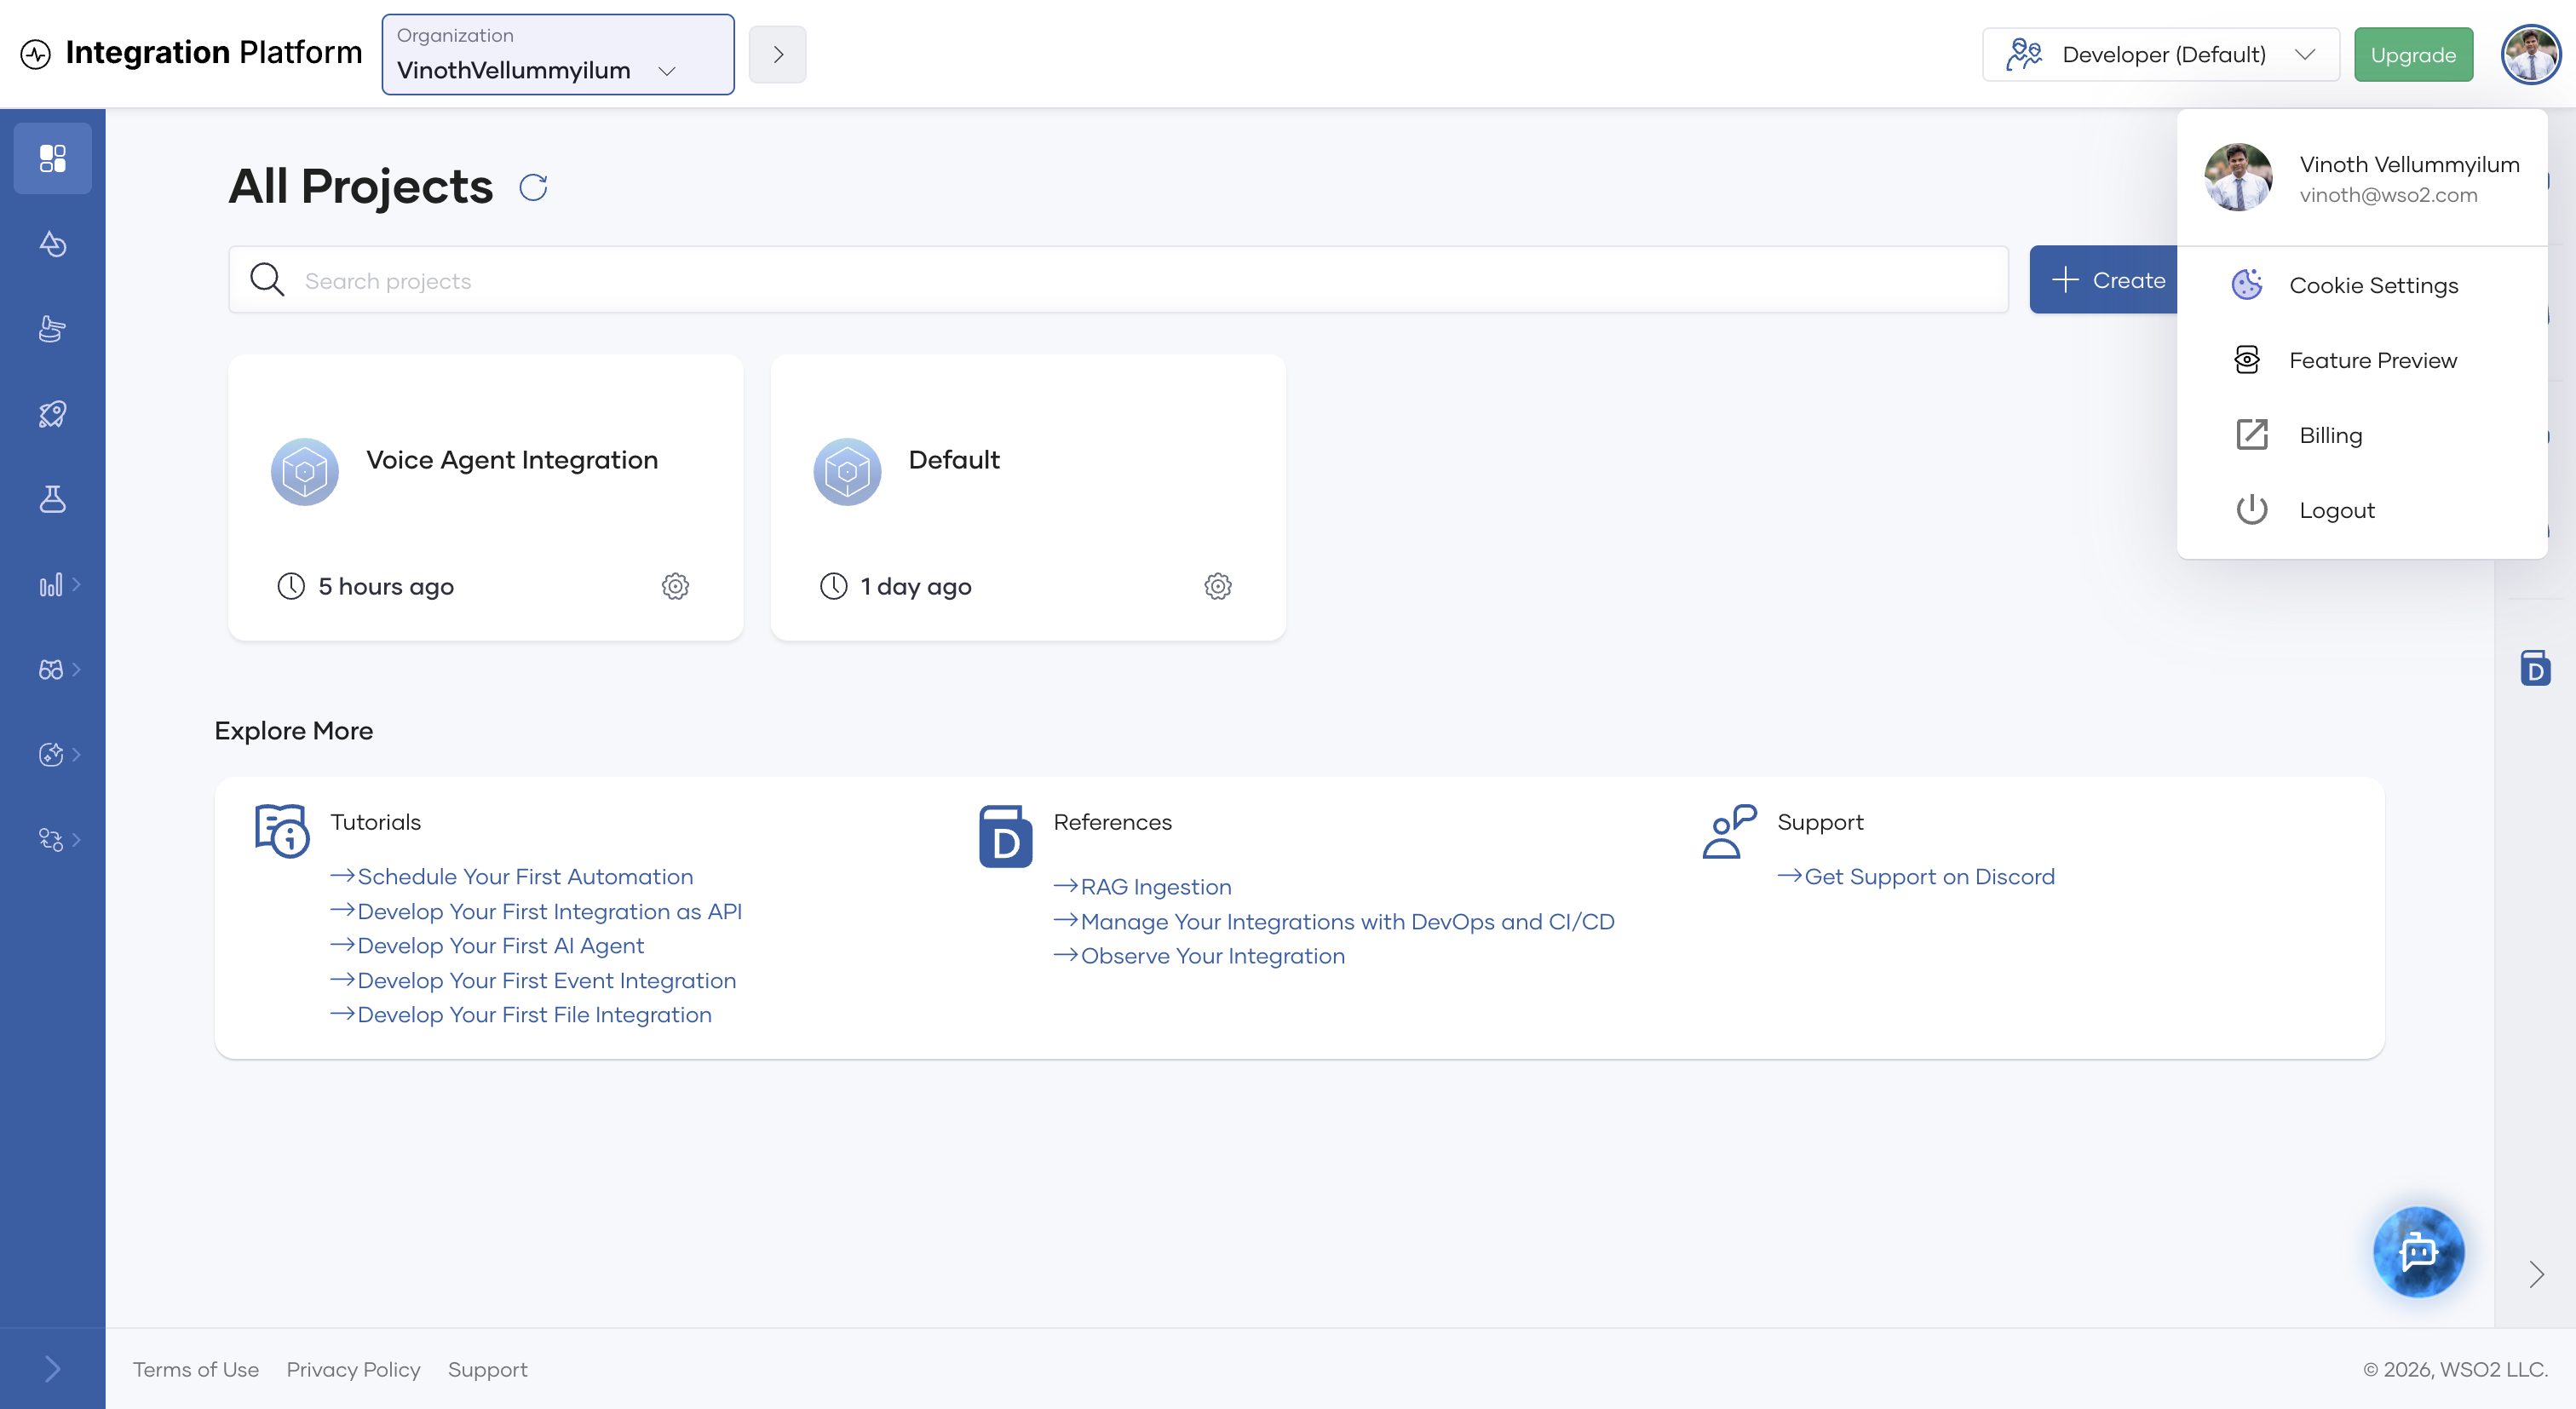Open the sidebar user-management icon

click(x=52, y=839)
